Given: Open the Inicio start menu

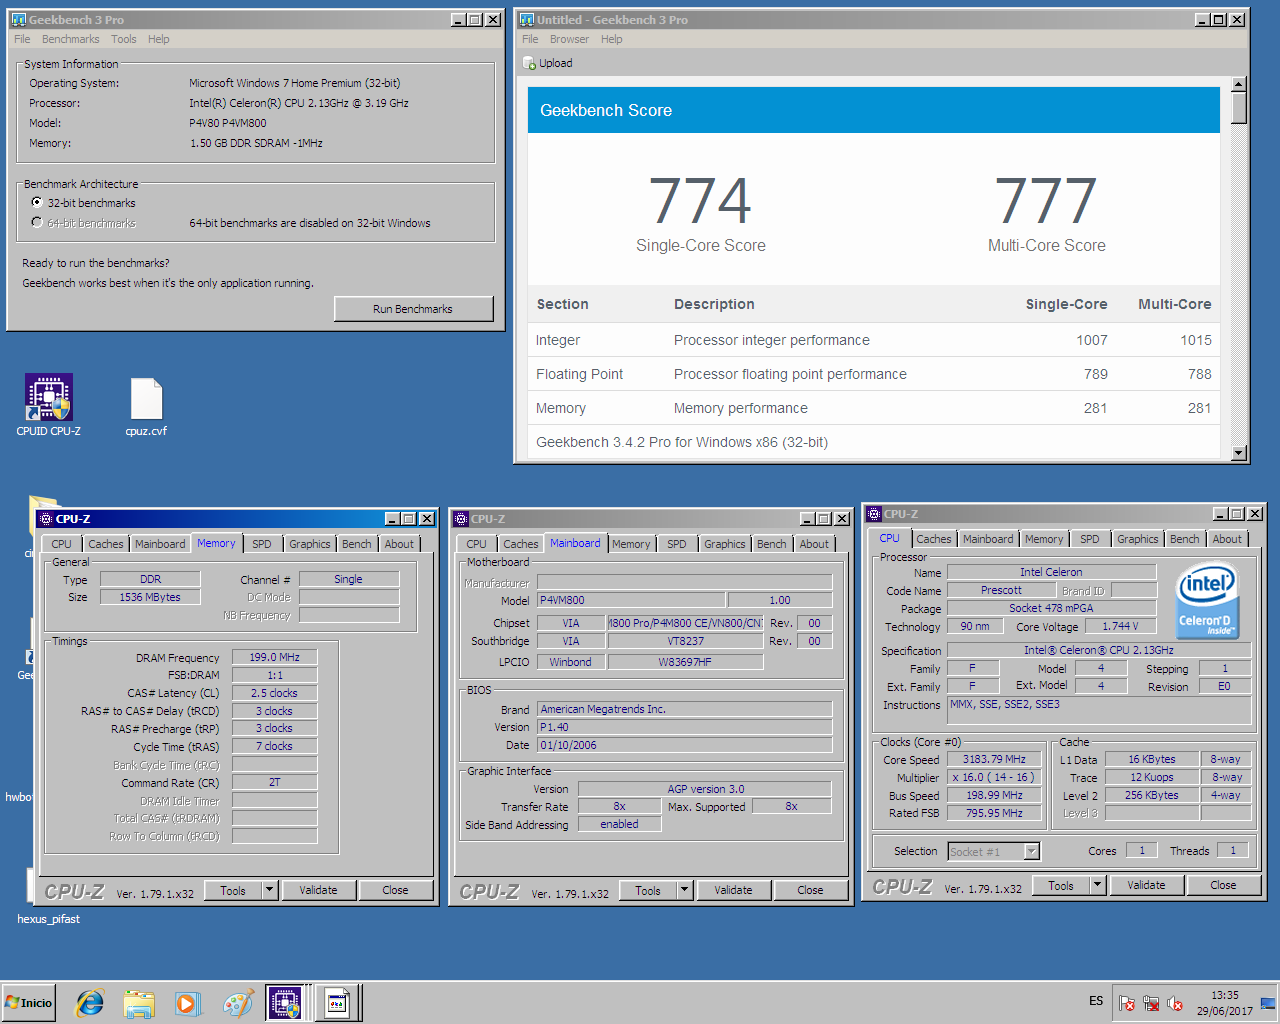Looking at the screenshot, I should (29, 1003).
